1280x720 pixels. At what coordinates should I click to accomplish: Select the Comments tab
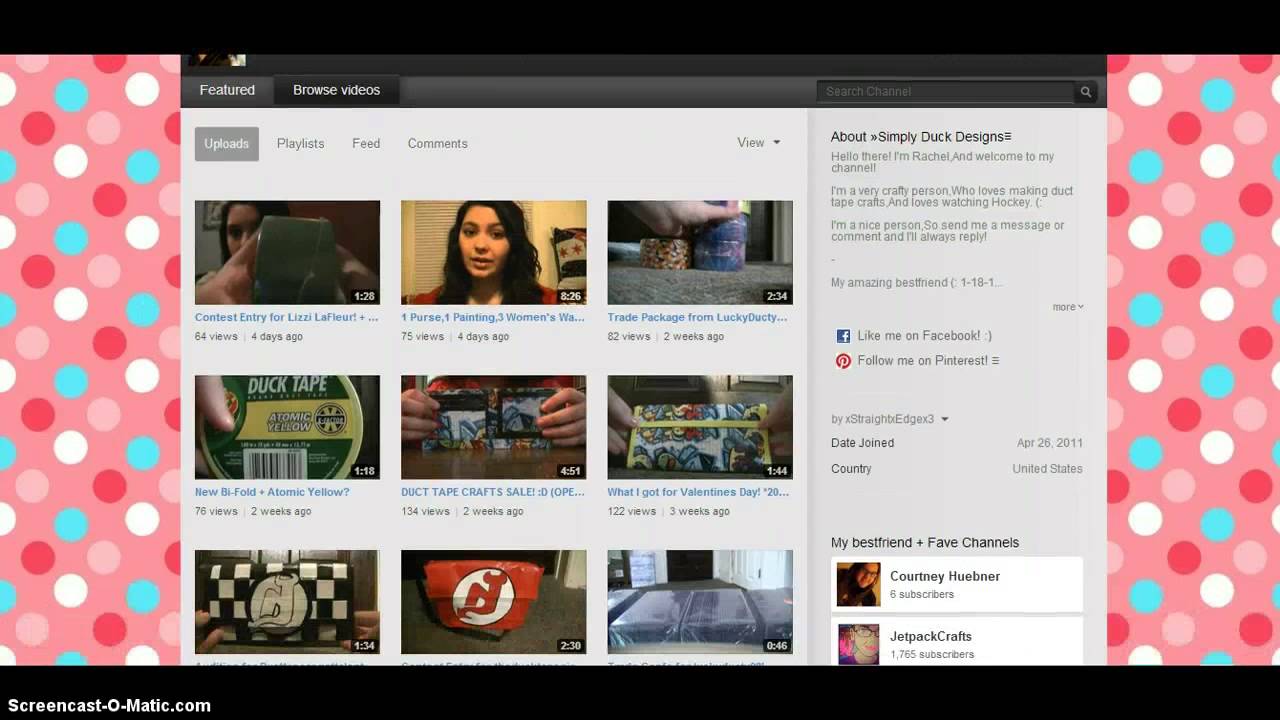(437, 144)
